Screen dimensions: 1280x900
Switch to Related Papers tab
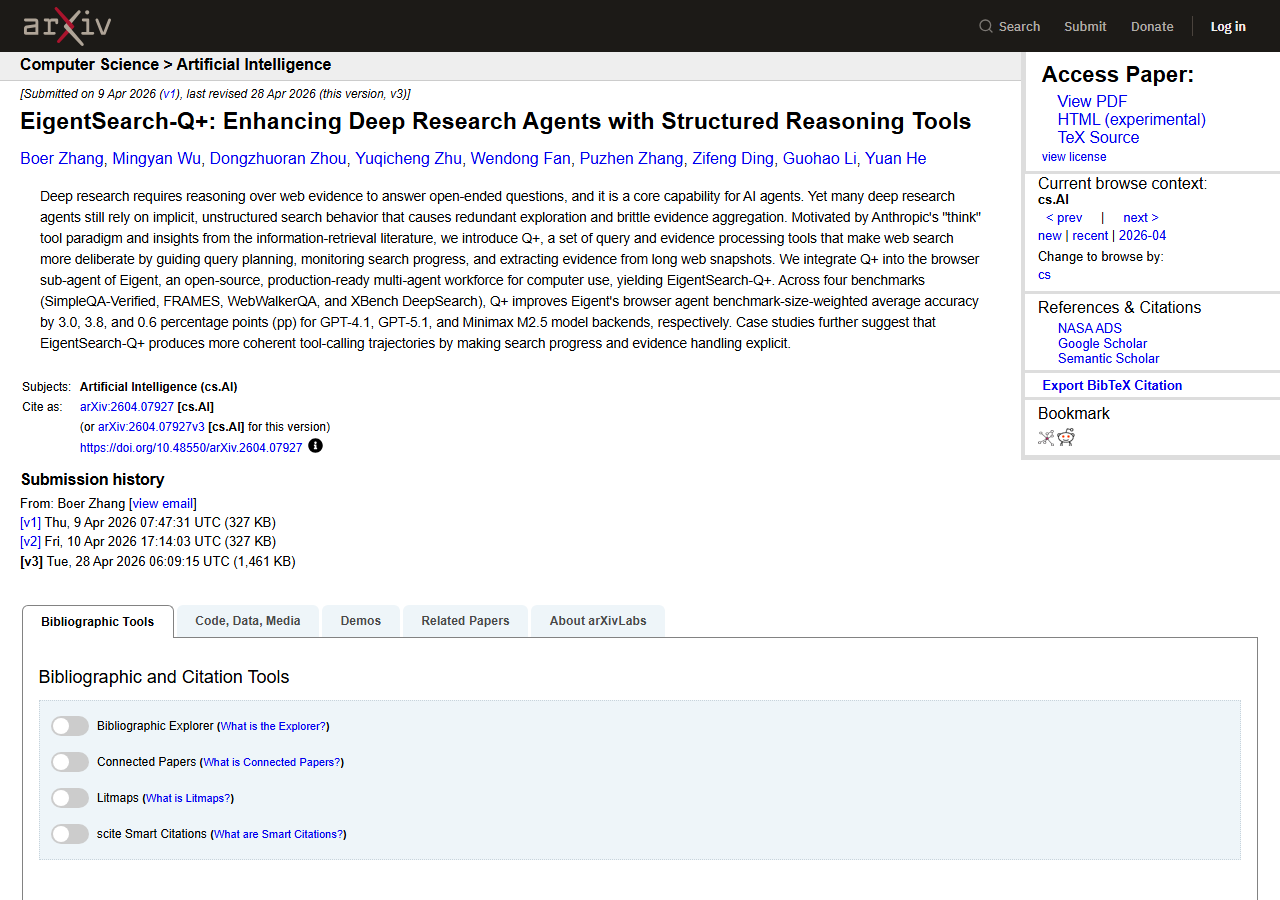(x=465, y=621)
